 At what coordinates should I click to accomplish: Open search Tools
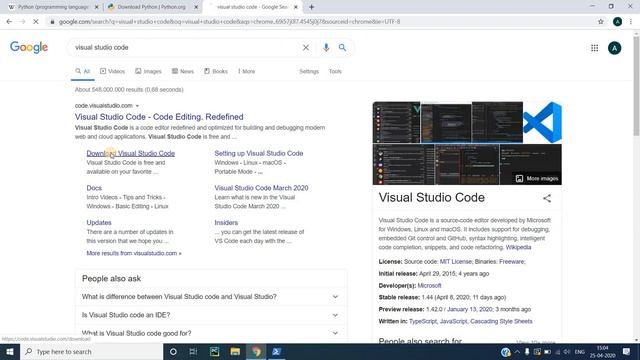(335, 71)
